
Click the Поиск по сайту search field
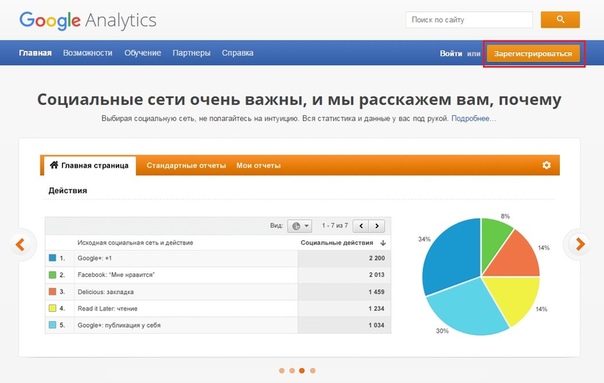tap(469, 20)
